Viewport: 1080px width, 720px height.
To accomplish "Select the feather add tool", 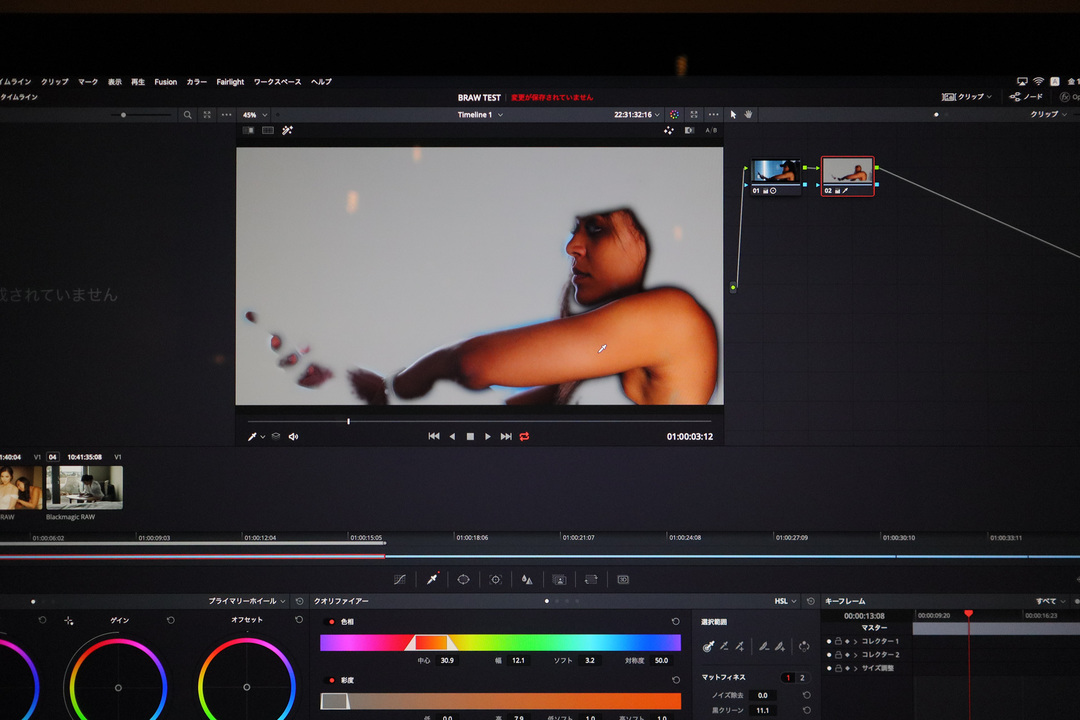I will click(x=780, y=646).
